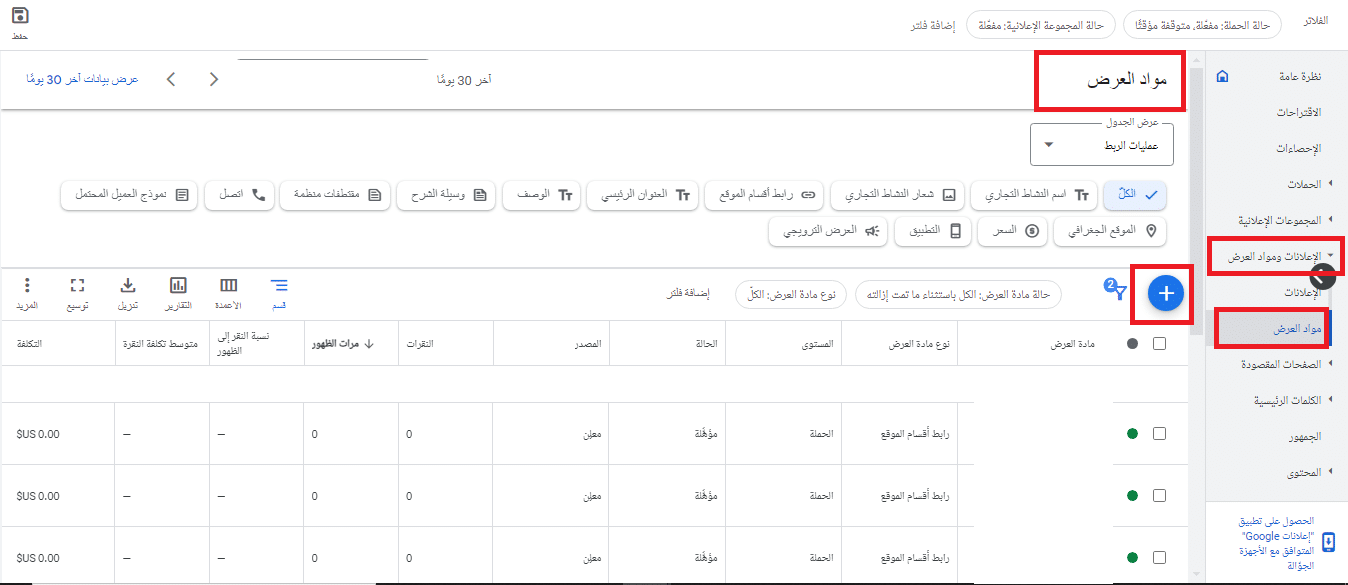Click حالة مادة العرض filter chip
This screenshot has width=1348, height=585.
point(958,294)
